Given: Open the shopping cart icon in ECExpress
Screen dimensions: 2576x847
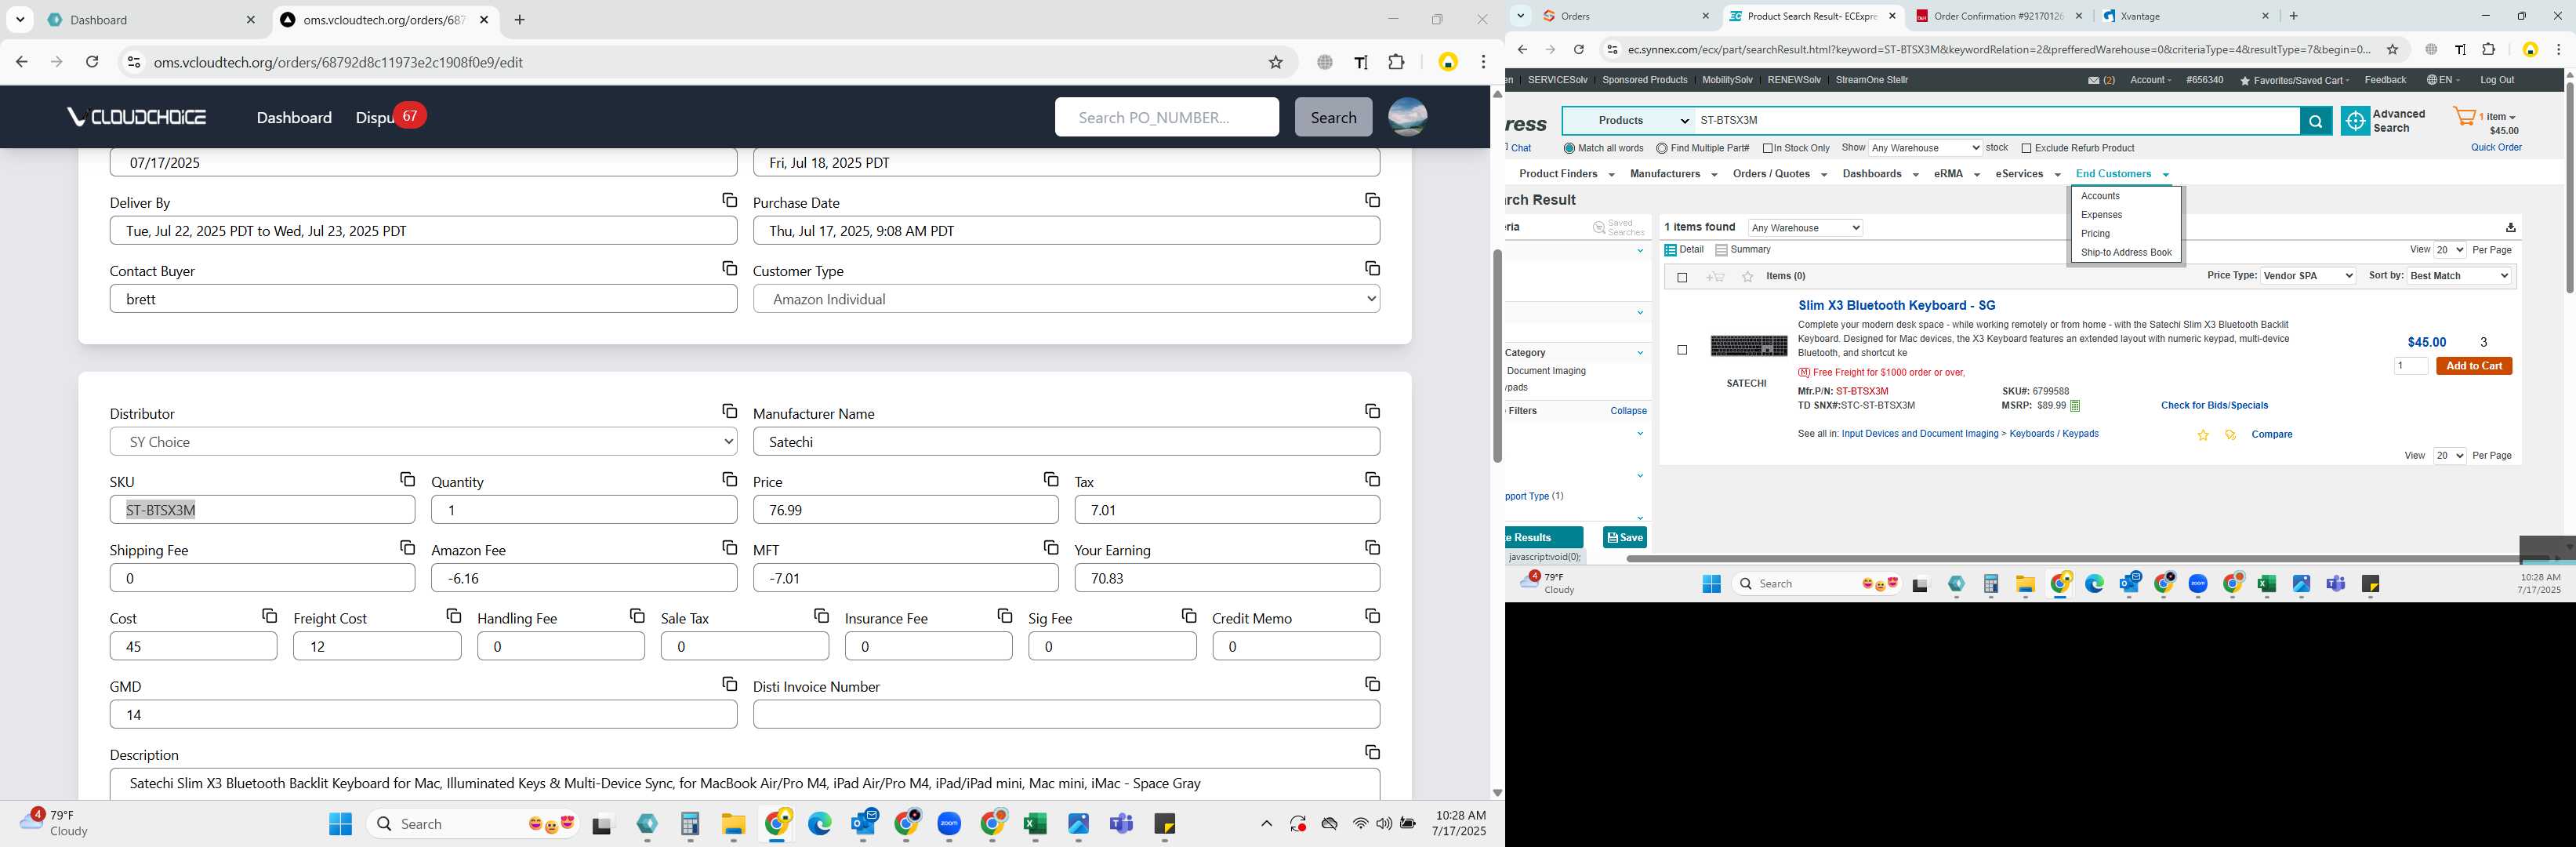Looking at the screenshot, I should [2465, 118].
